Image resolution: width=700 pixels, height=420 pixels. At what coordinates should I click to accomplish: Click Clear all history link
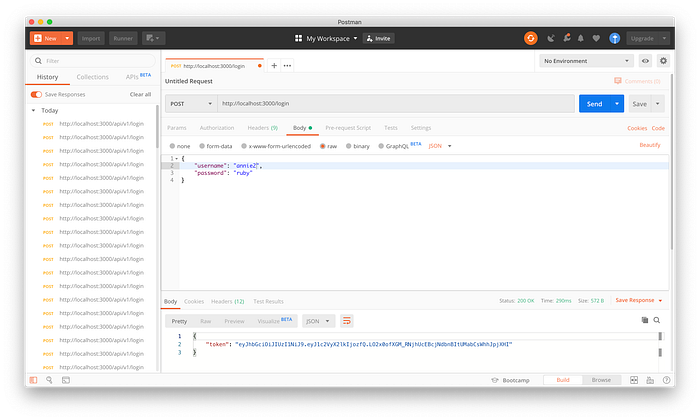pos(140,94)
